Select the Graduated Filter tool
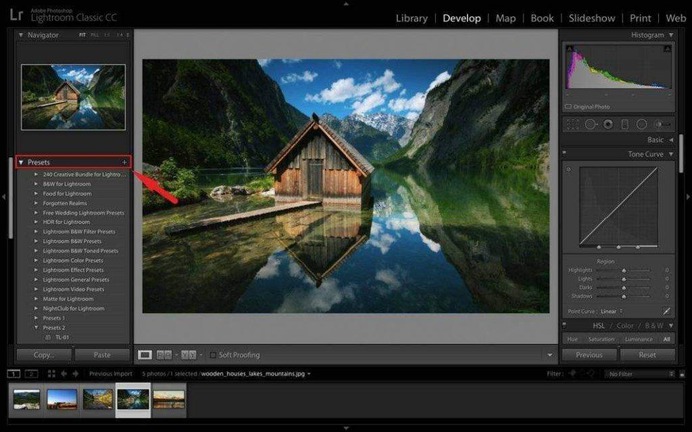This screenshot has height=432, width=692. click(x=625, y=124)
